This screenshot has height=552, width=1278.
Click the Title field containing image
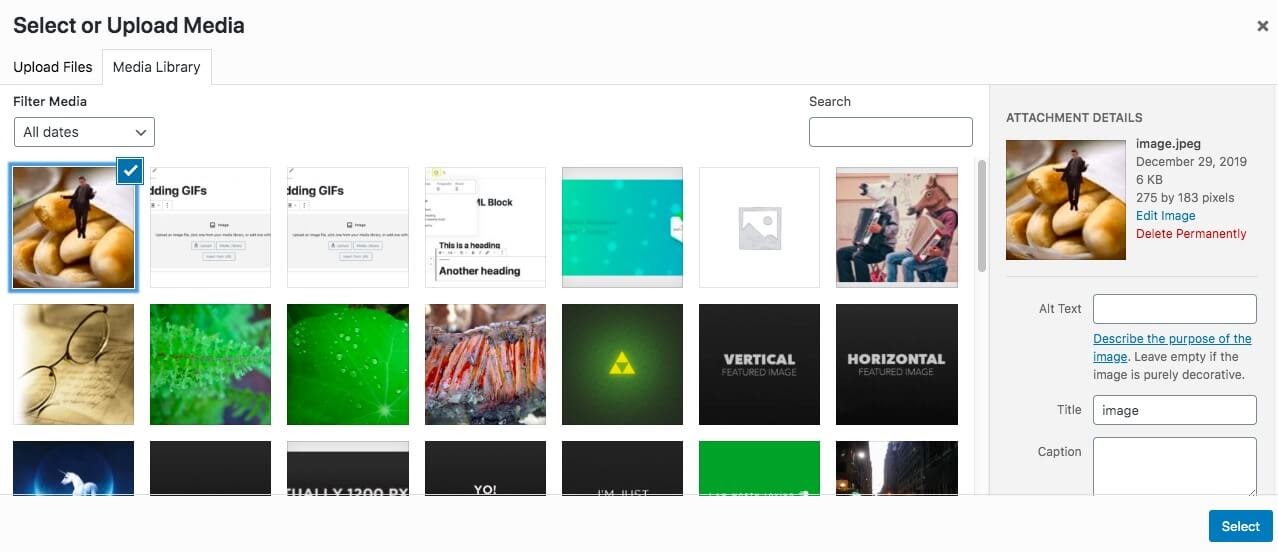click(1175, 410)
